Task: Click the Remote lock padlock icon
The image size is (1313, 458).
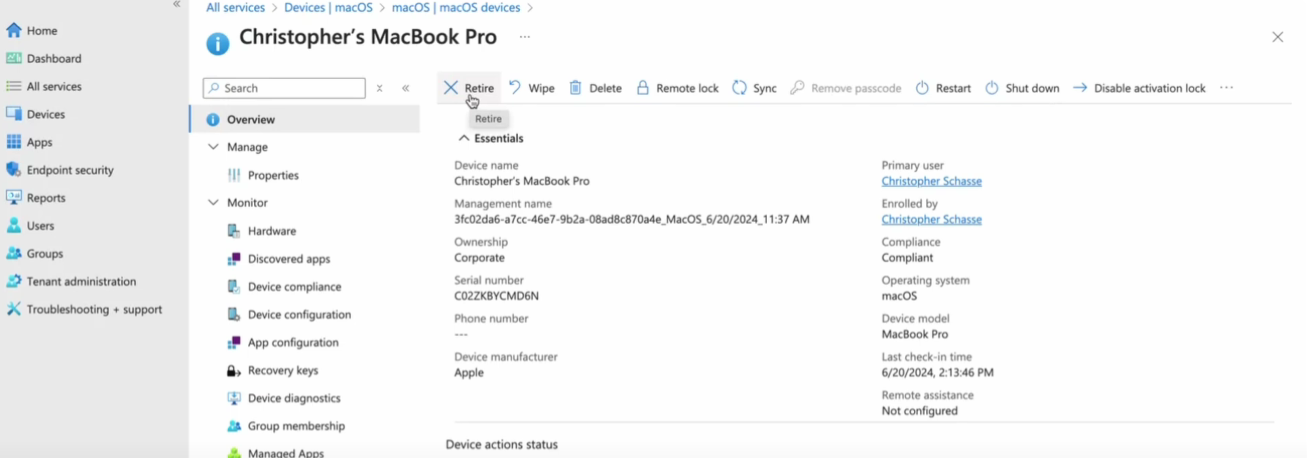Action: [x=643, y=88]
